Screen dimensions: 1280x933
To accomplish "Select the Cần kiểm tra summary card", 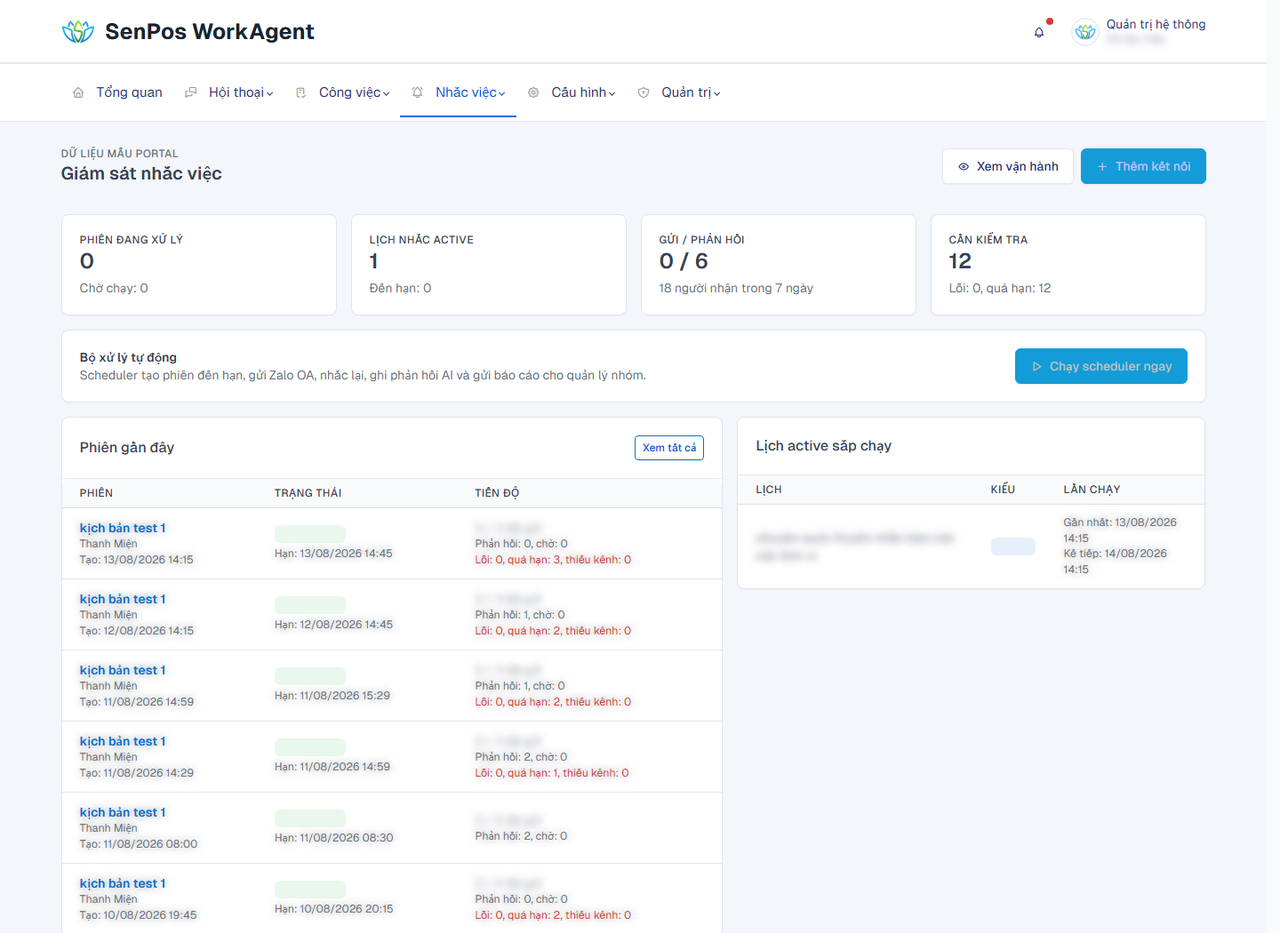I will pyautogui.click(x=1068, y=265).
